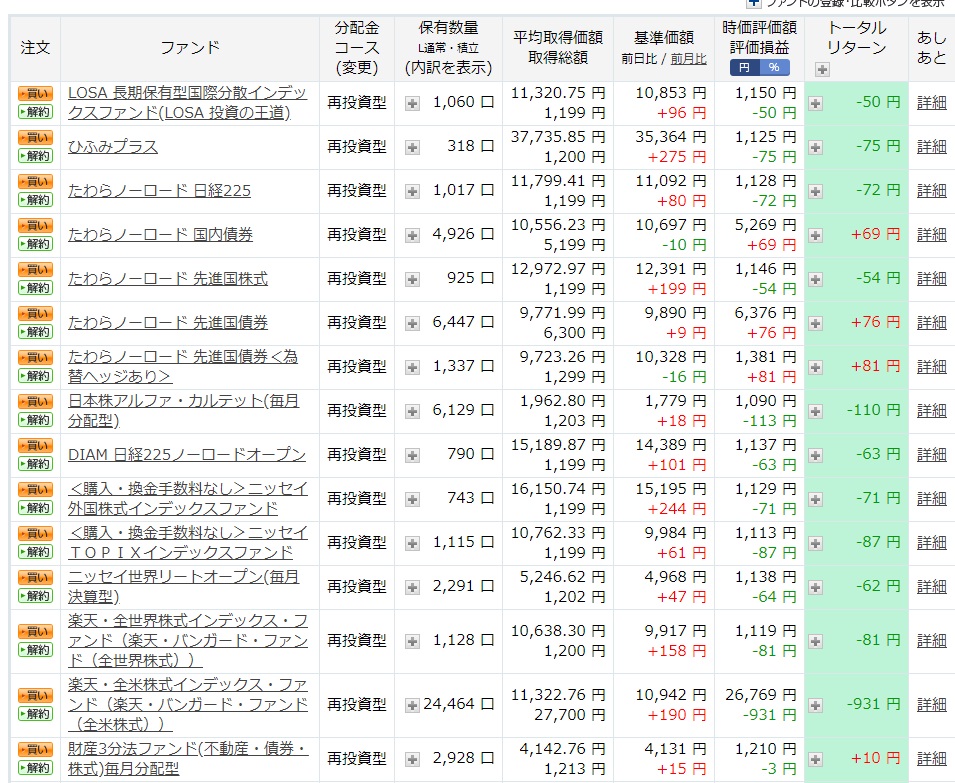
Task: Click 買い button for 財産3分法ファンド
Action: [35, 749]
